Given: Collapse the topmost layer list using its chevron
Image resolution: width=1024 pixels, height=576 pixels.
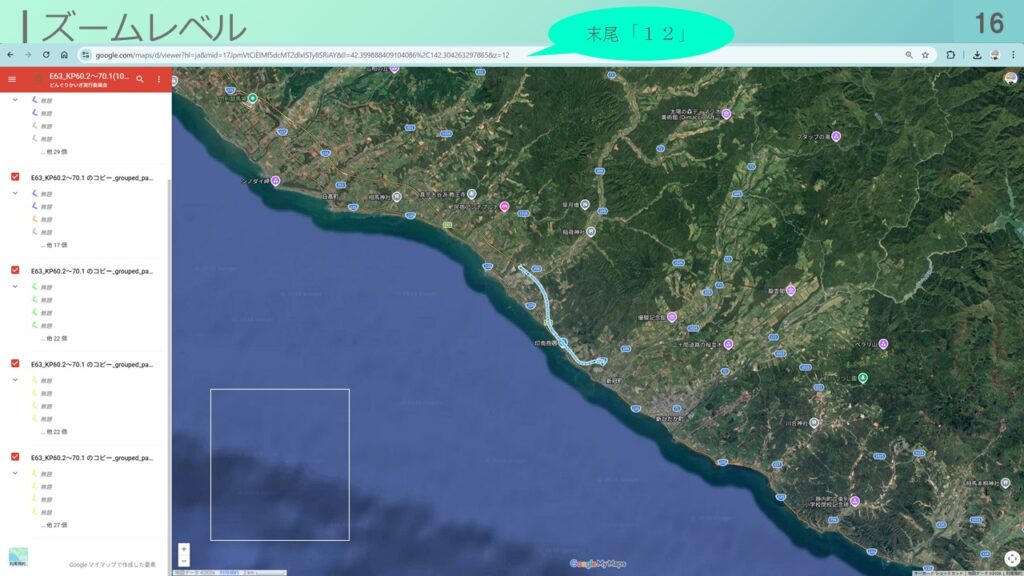Looking at the screenshot, I should (15, 100).
